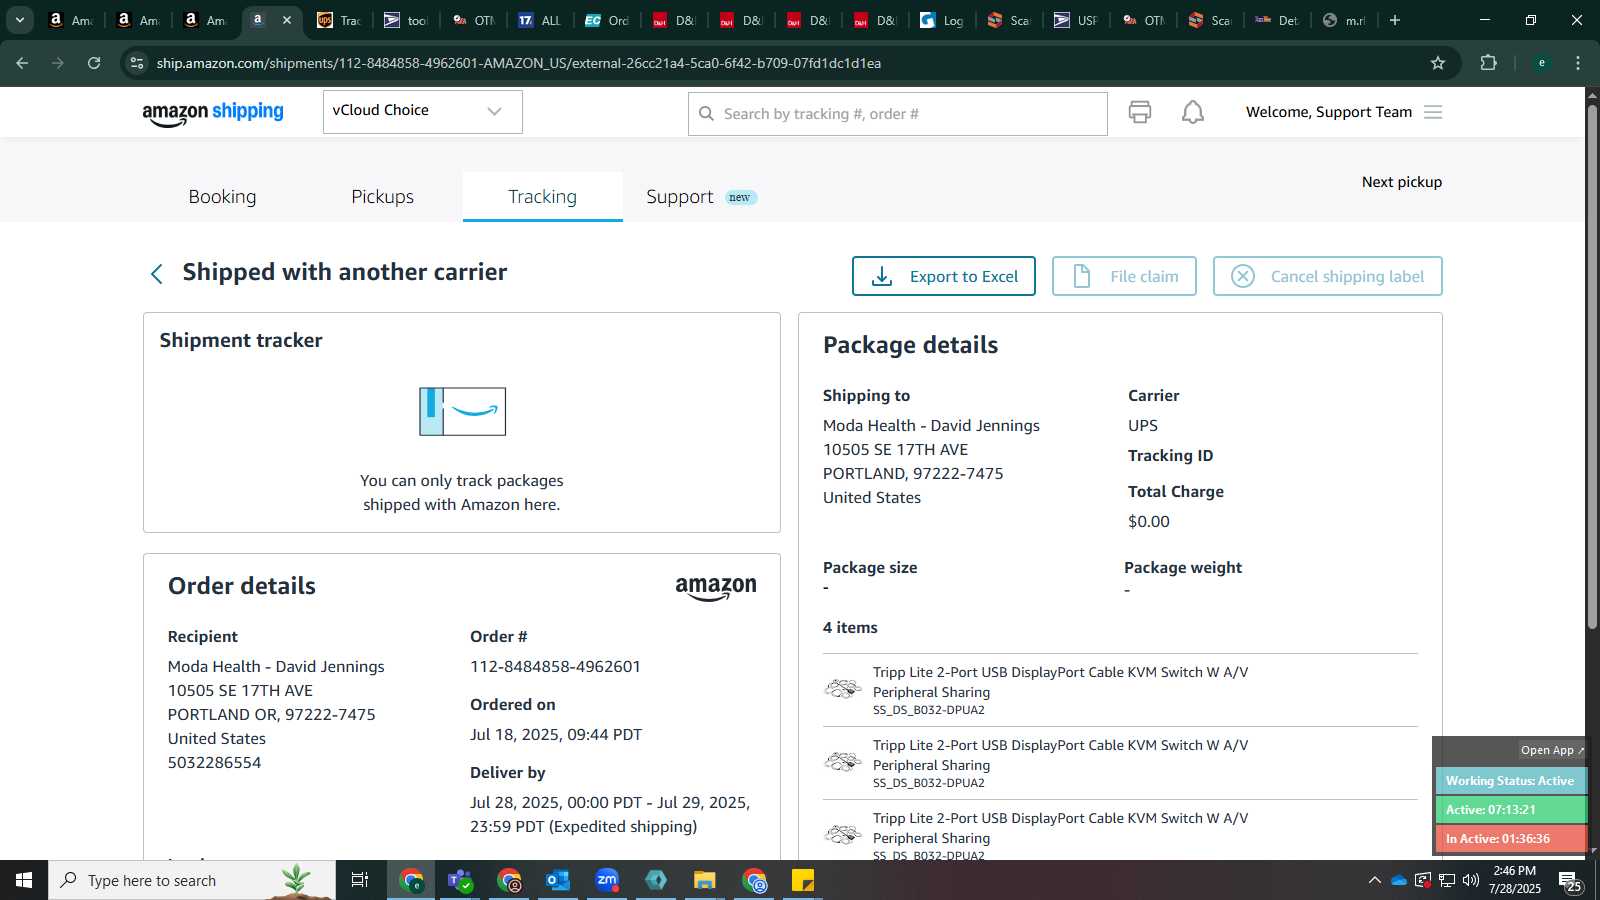Open Sticky Notes from taskbar
Viewport: 1600px width, 900px height.
click(x=803, y=880)
